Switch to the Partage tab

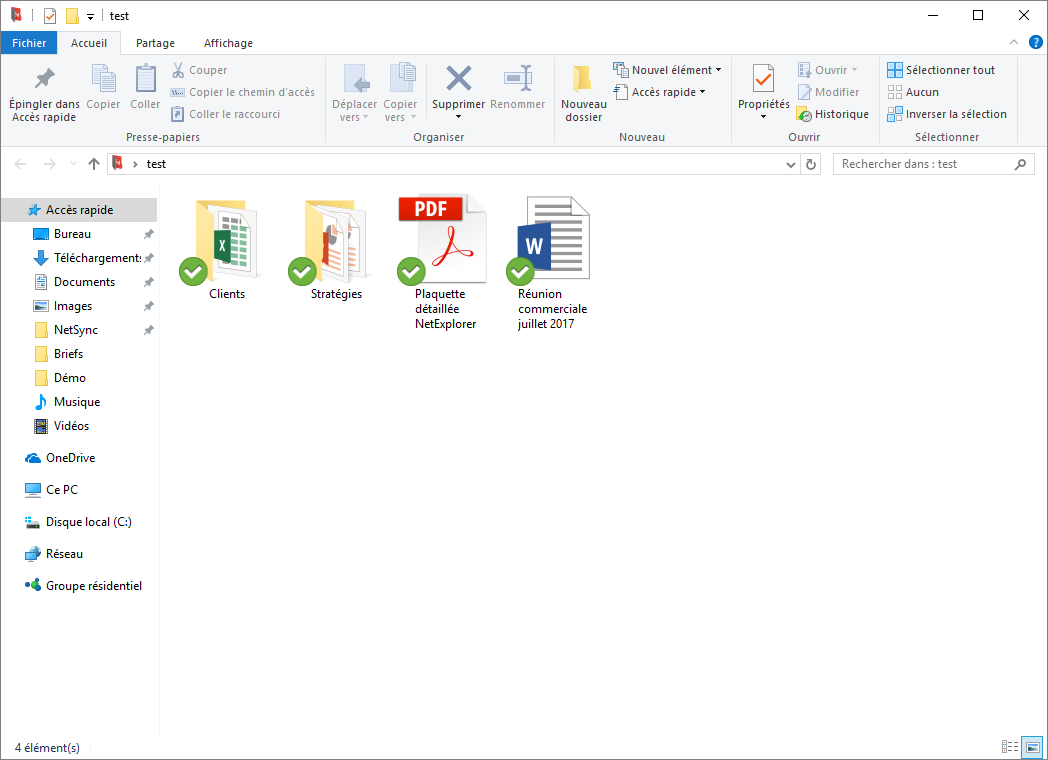pos(155,43)
